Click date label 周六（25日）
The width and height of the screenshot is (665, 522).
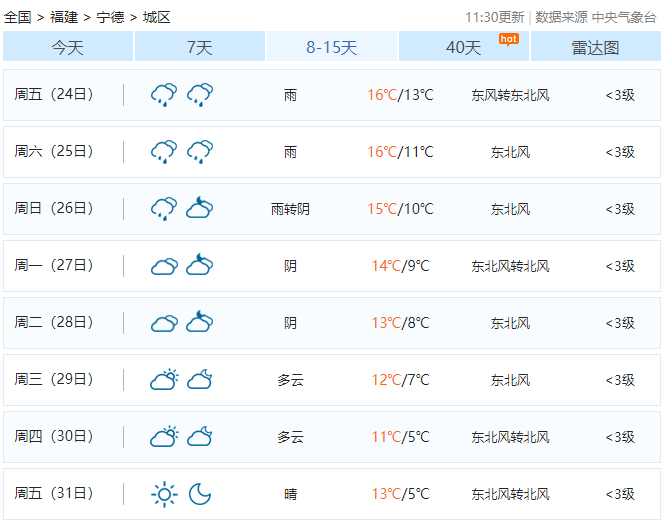pos(54,151)
